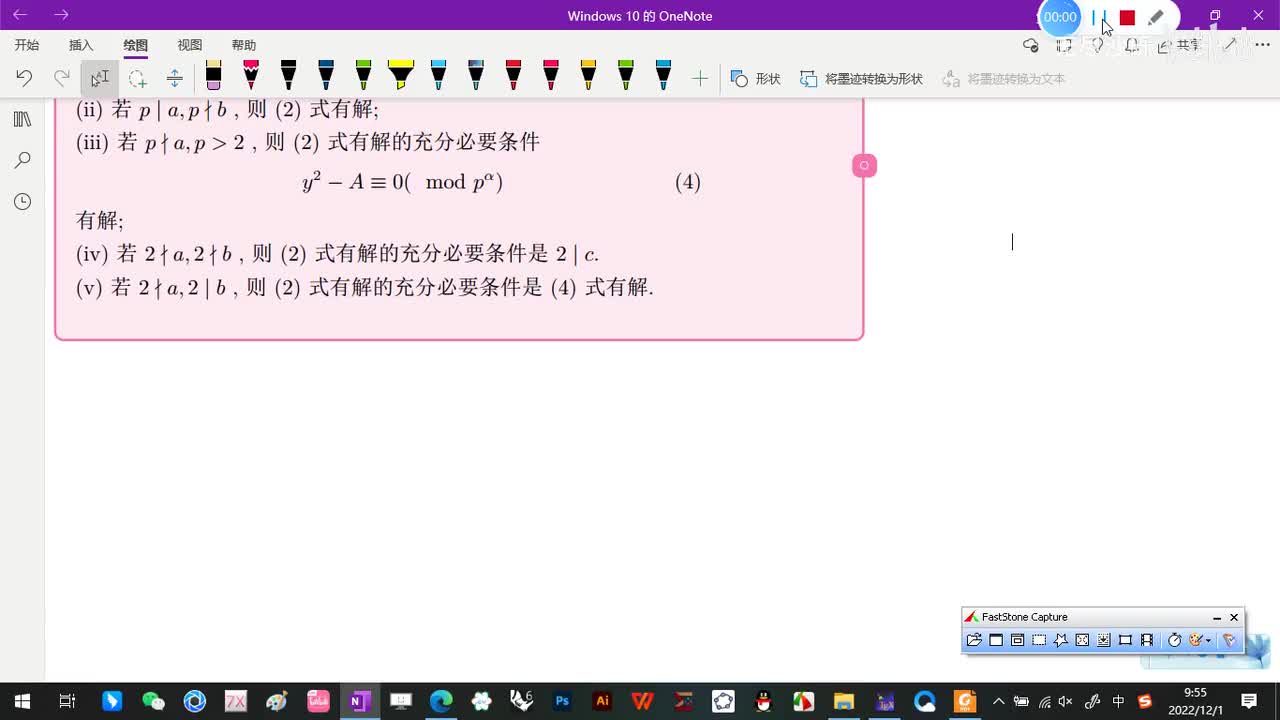
Task: Open FastStone Capture settings
Action: point(1229,640)
